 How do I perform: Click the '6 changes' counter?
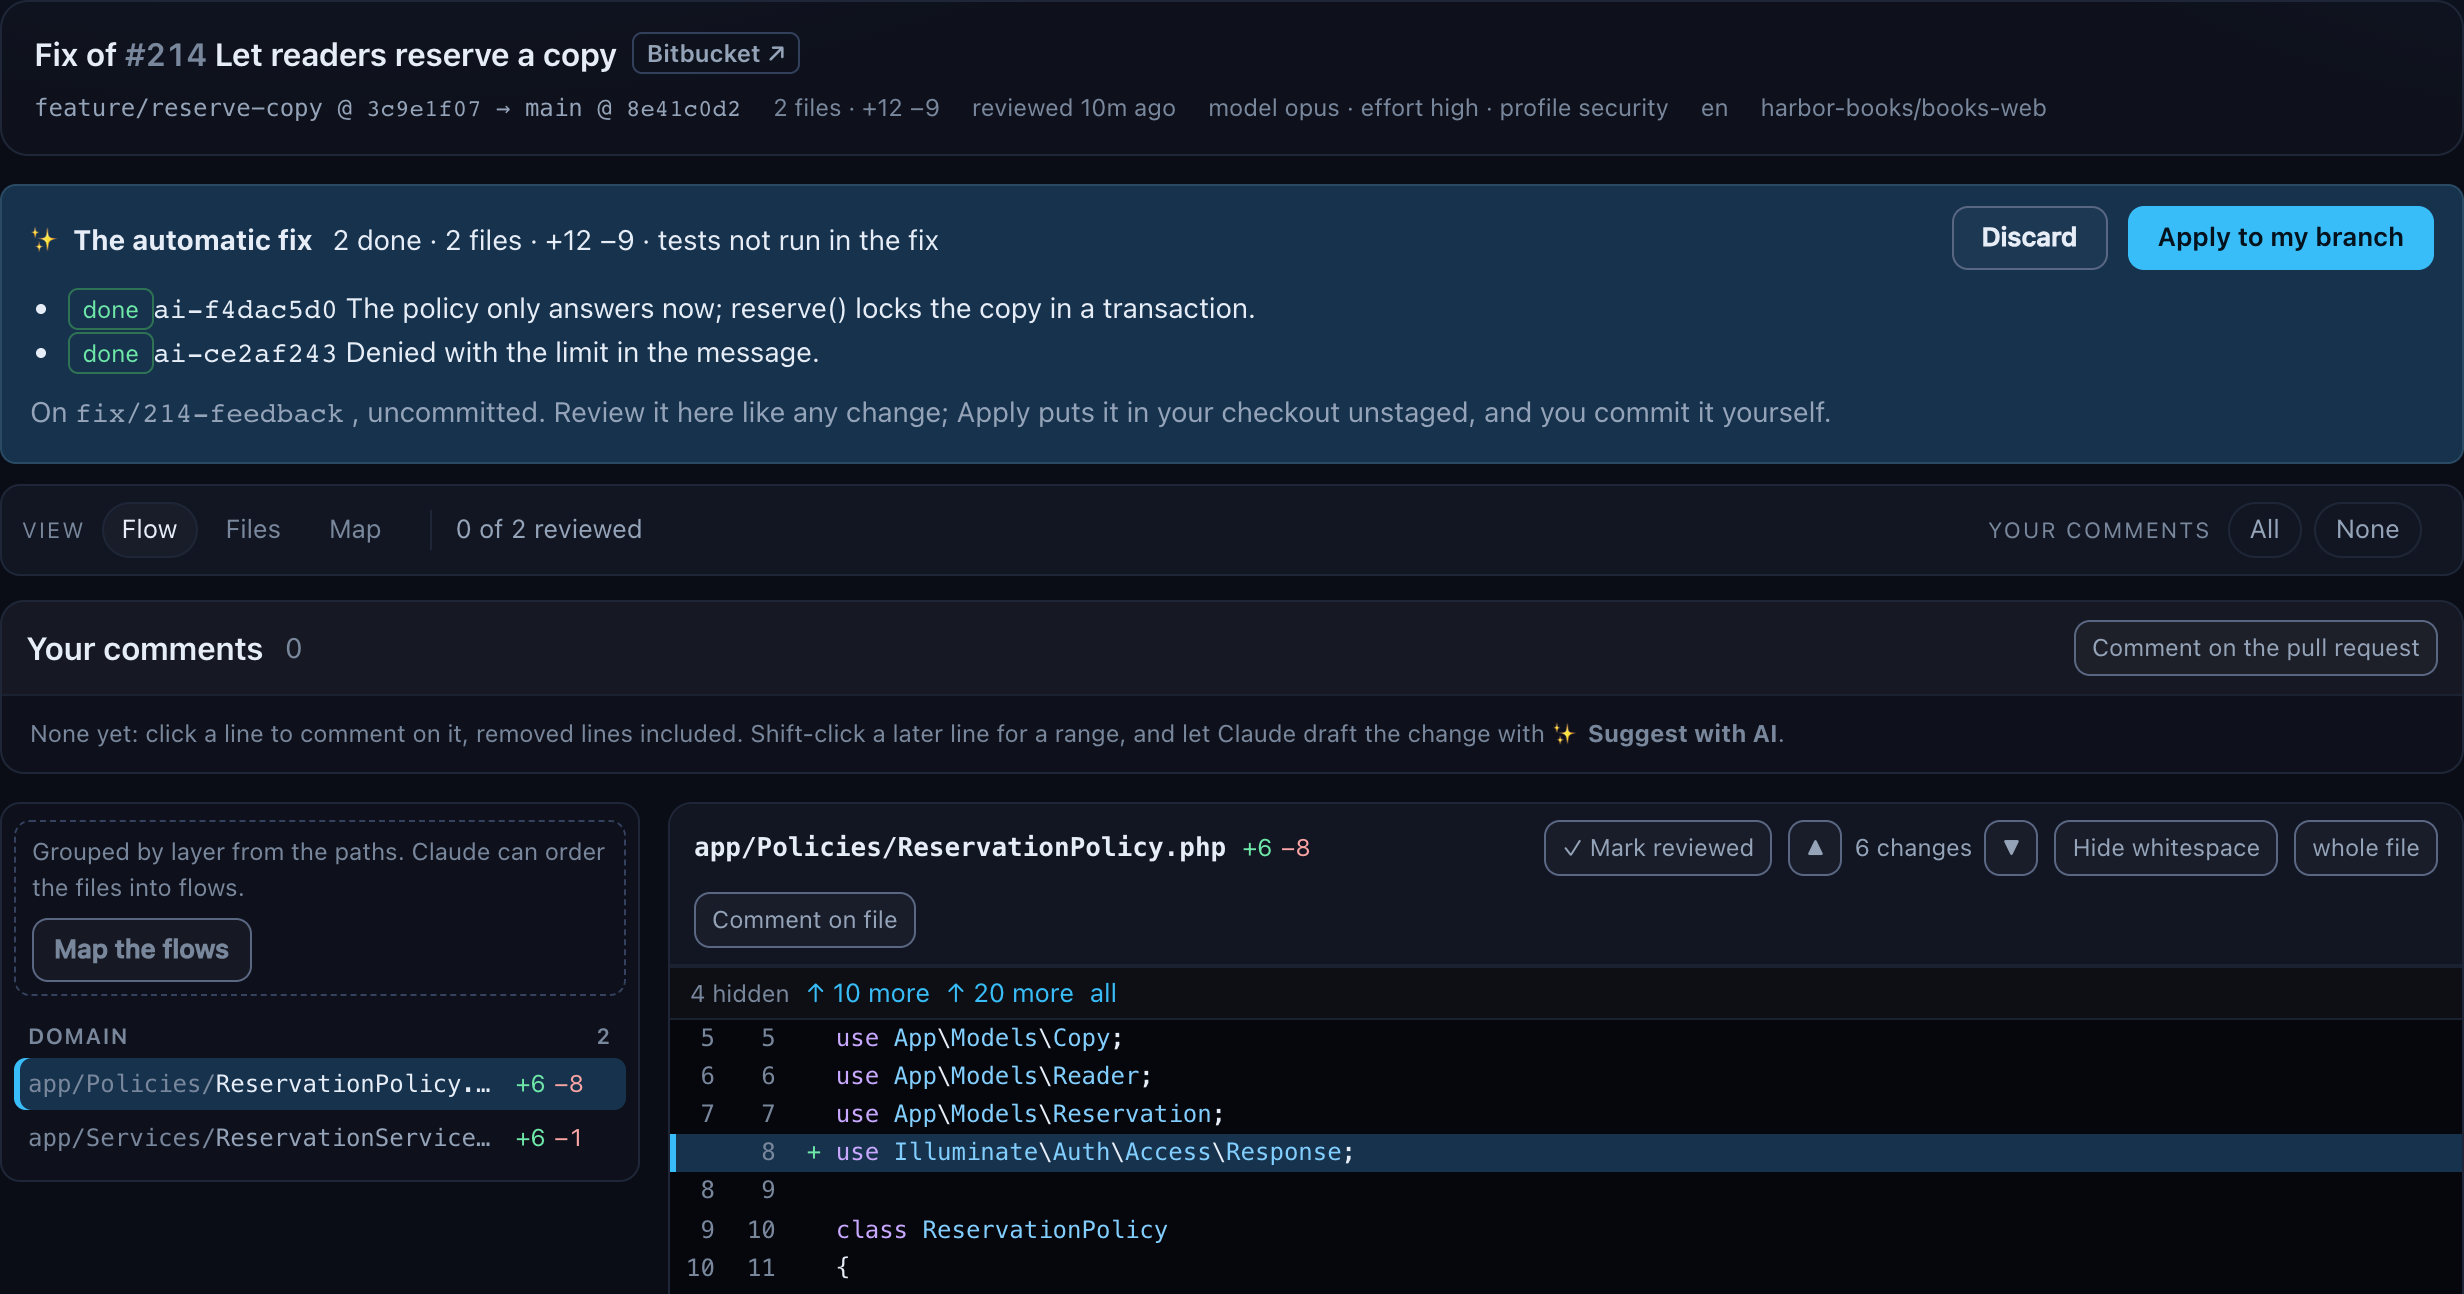coord(1913,848)
